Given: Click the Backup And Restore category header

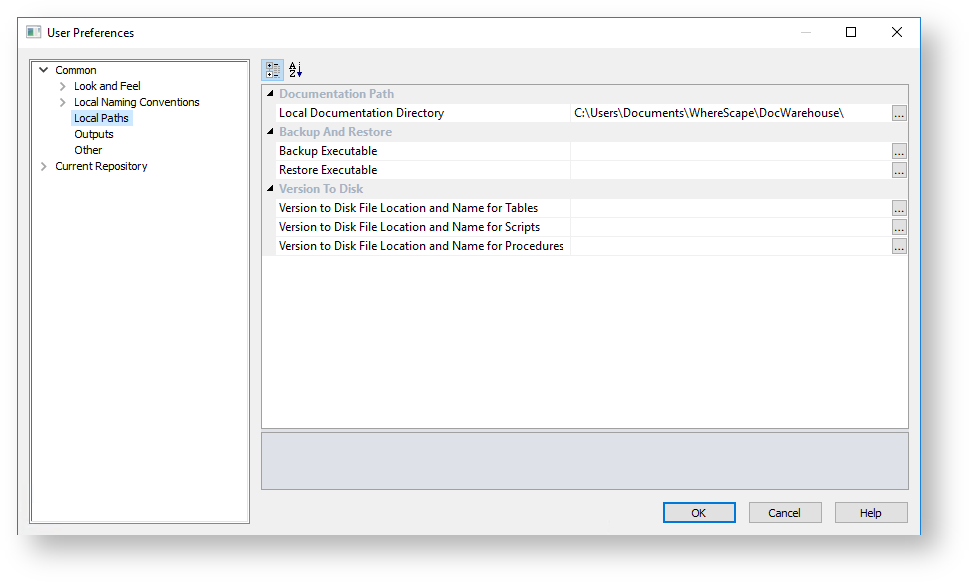Looking at the screenshot, I should click(335, 132).
